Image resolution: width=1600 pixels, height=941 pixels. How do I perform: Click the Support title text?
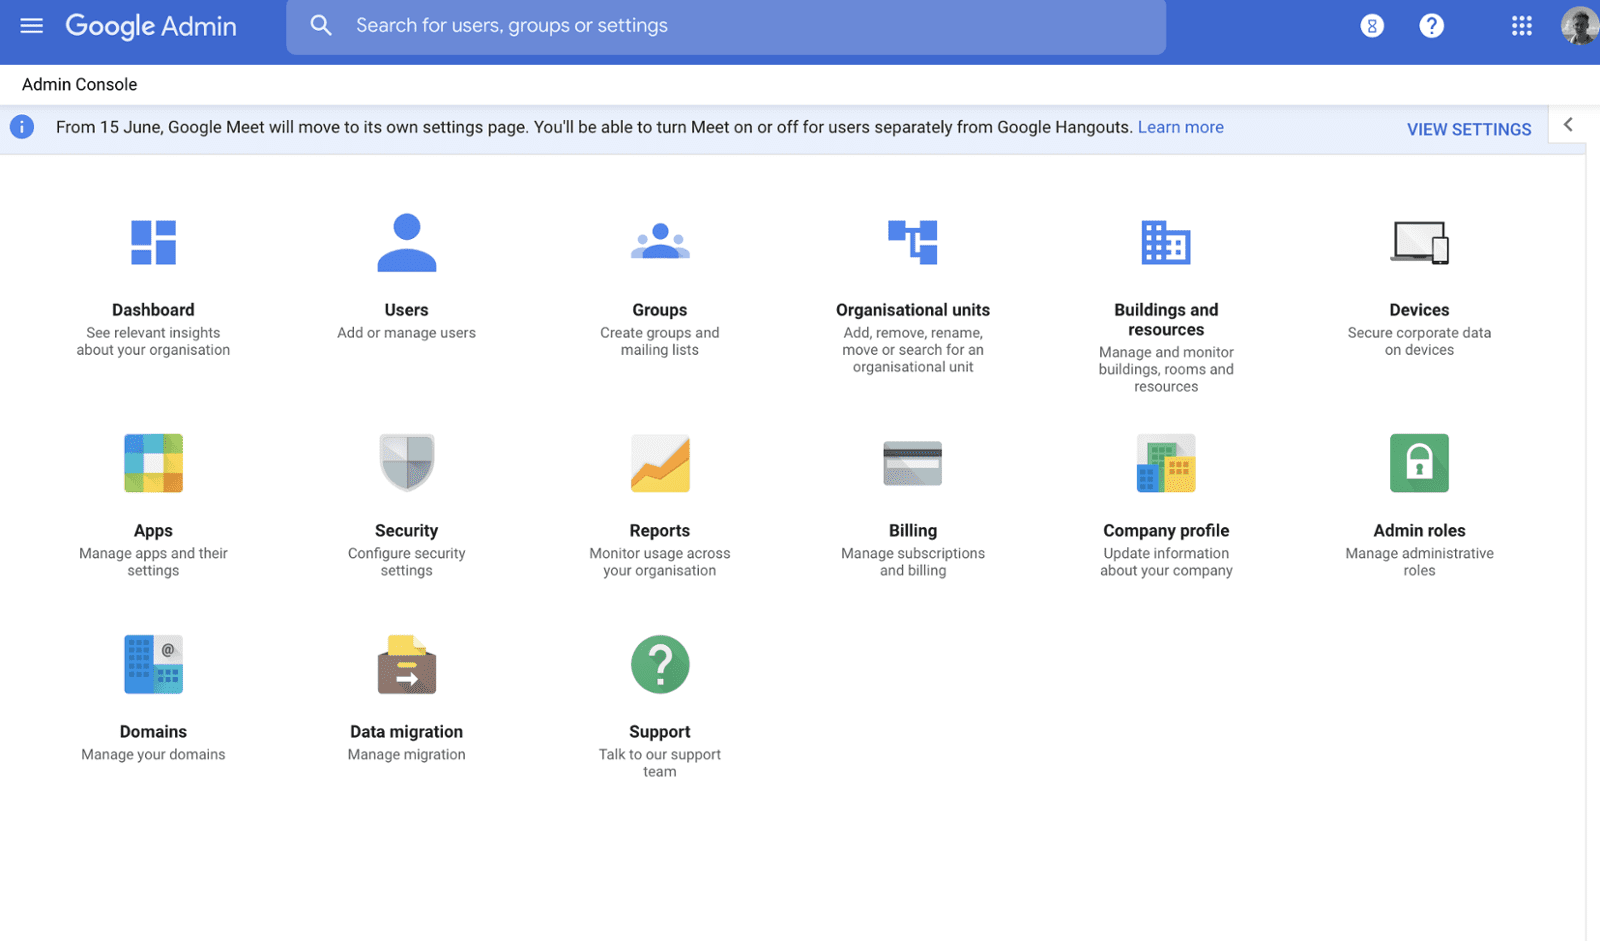[660, 732]
